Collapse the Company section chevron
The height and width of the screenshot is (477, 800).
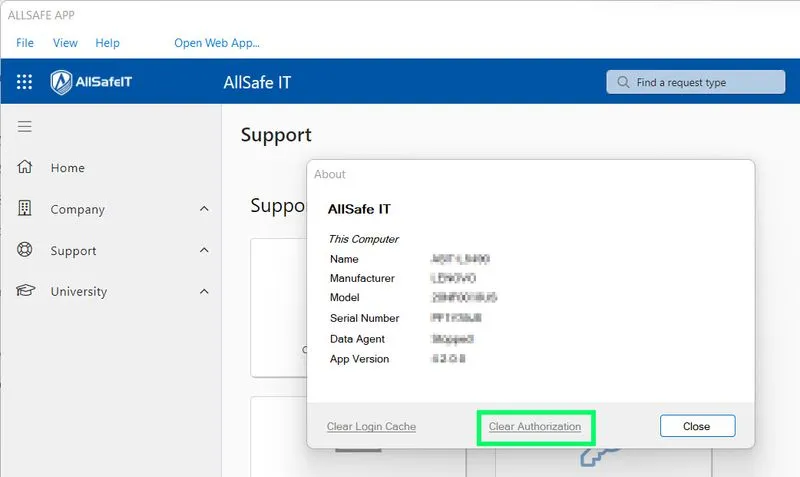204,209
